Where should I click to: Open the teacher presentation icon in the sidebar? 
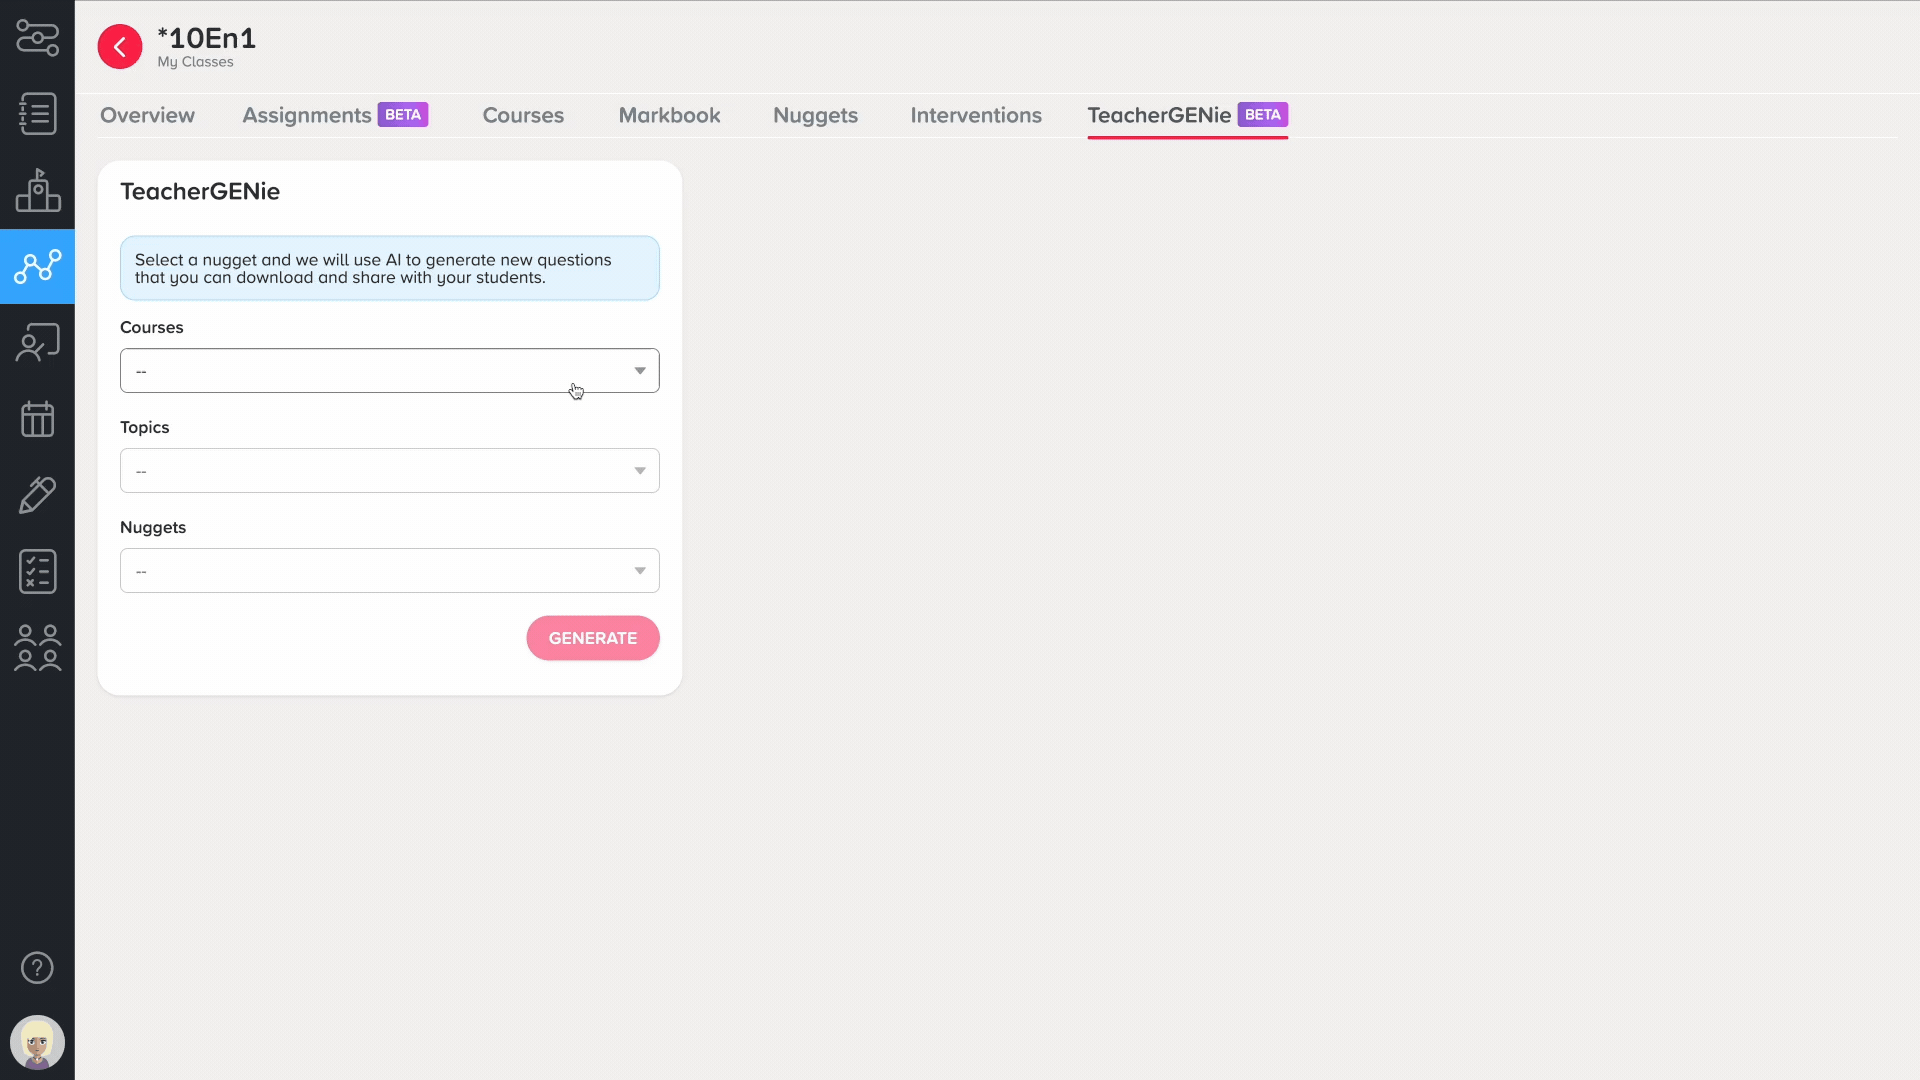click(x=37, y=343)
